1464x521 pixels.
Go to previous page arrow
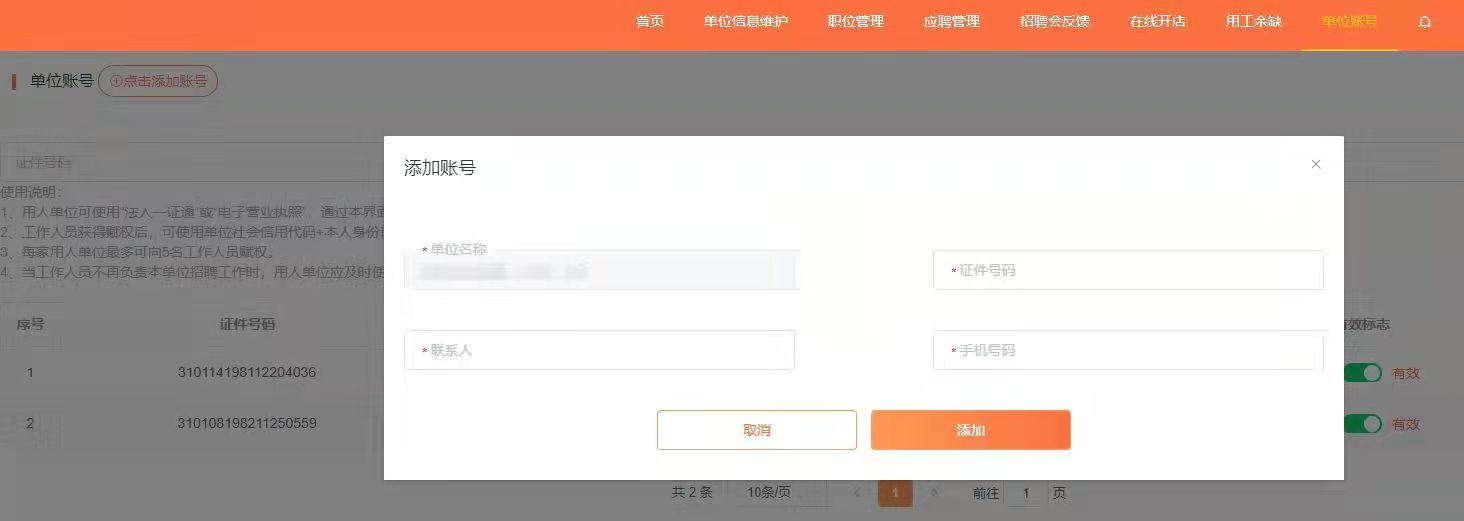click(x=857, y=492)
